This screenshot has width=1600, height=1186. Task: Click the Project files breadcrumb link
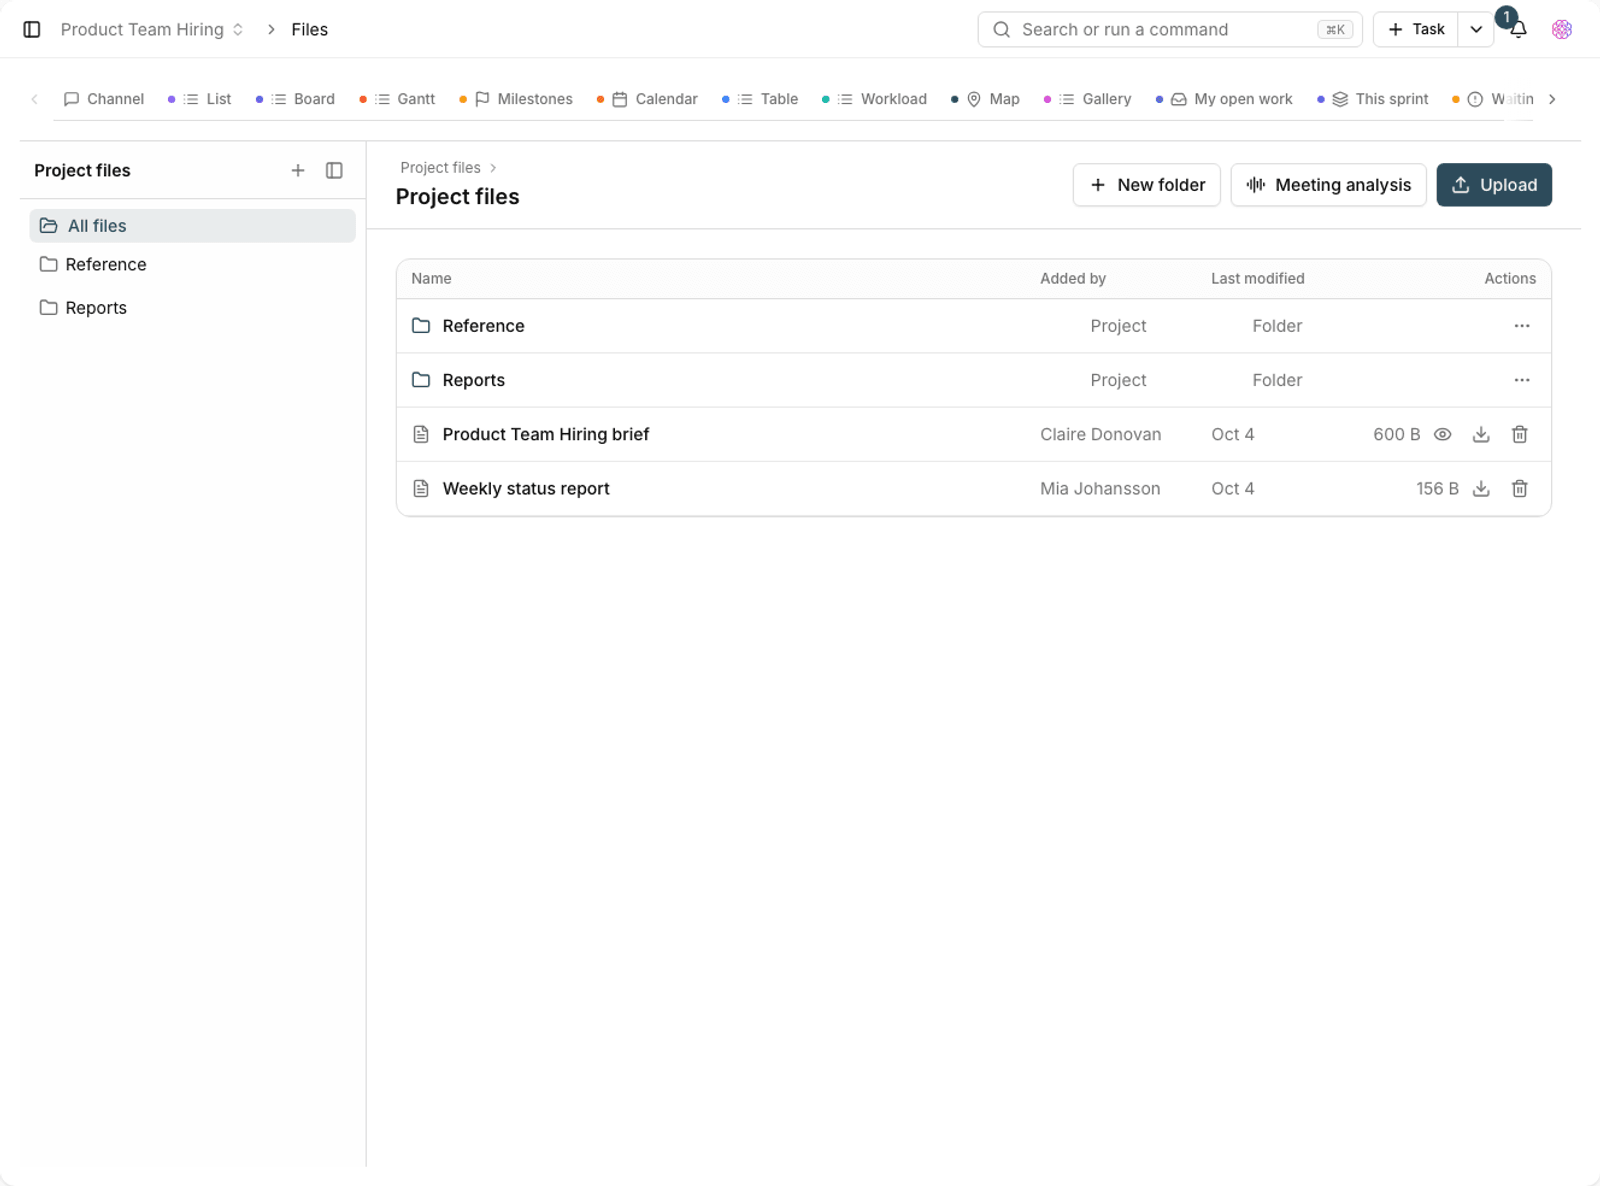(440, 168)
